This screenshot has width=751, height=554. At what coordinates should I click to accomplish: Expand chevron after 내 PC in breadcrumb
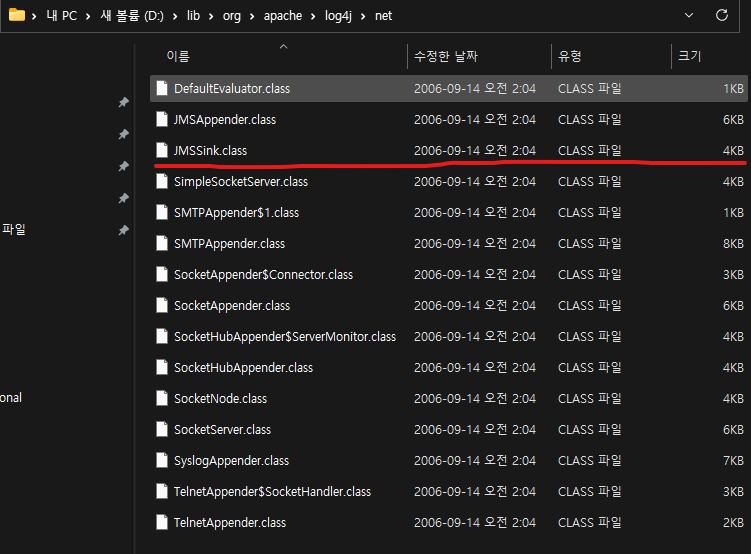coord(88,16)
